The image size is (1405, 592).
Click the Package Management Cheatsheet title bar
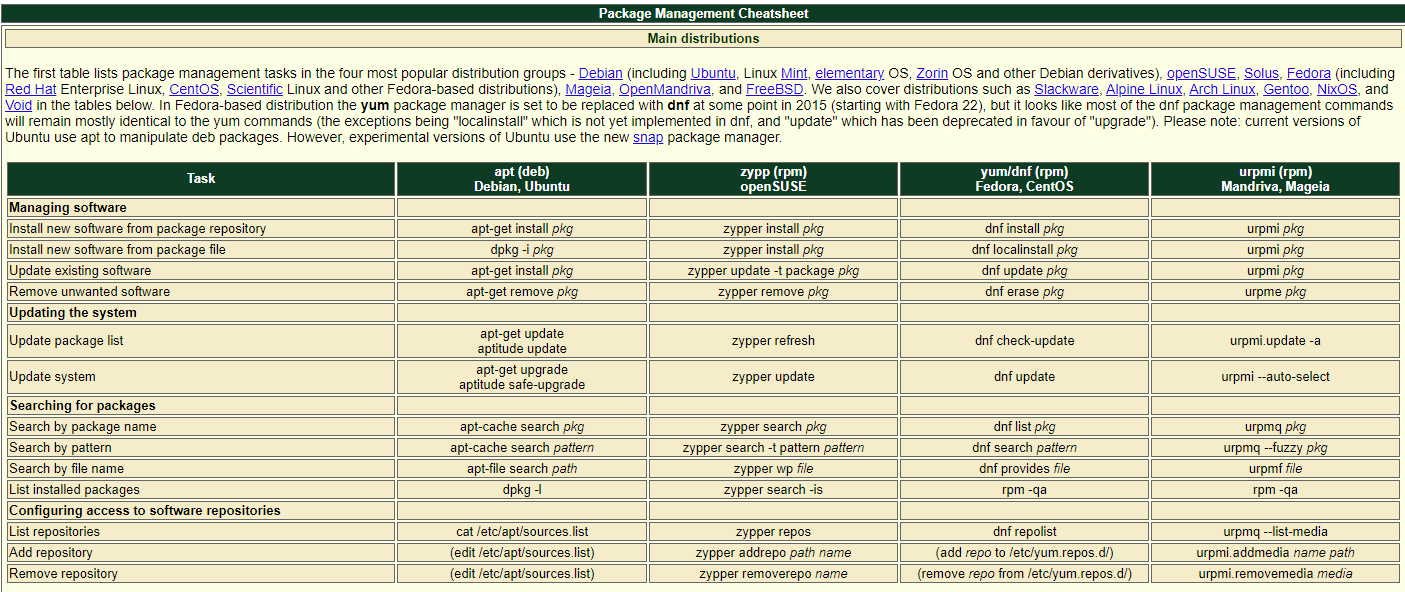point(703,14)
